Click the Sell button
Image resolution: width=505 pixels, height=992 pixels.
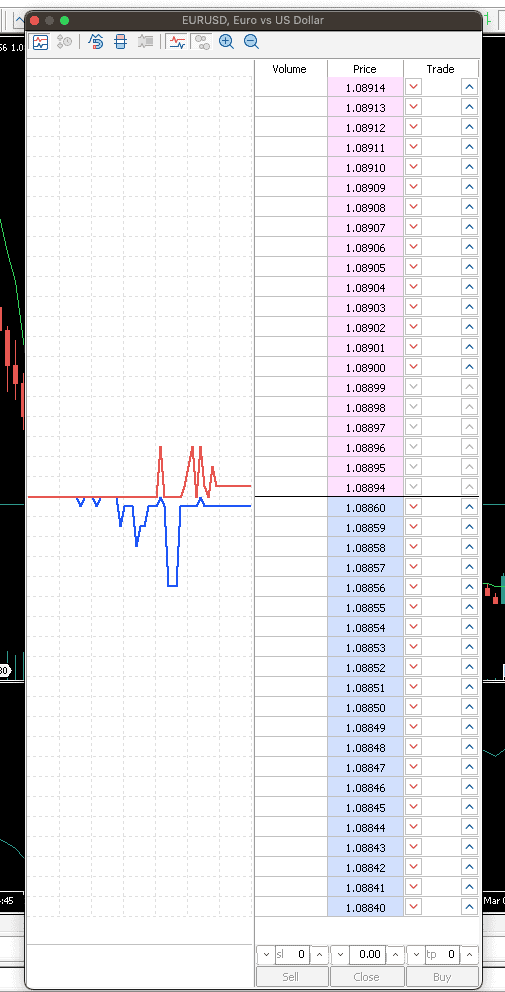[292, 977]
